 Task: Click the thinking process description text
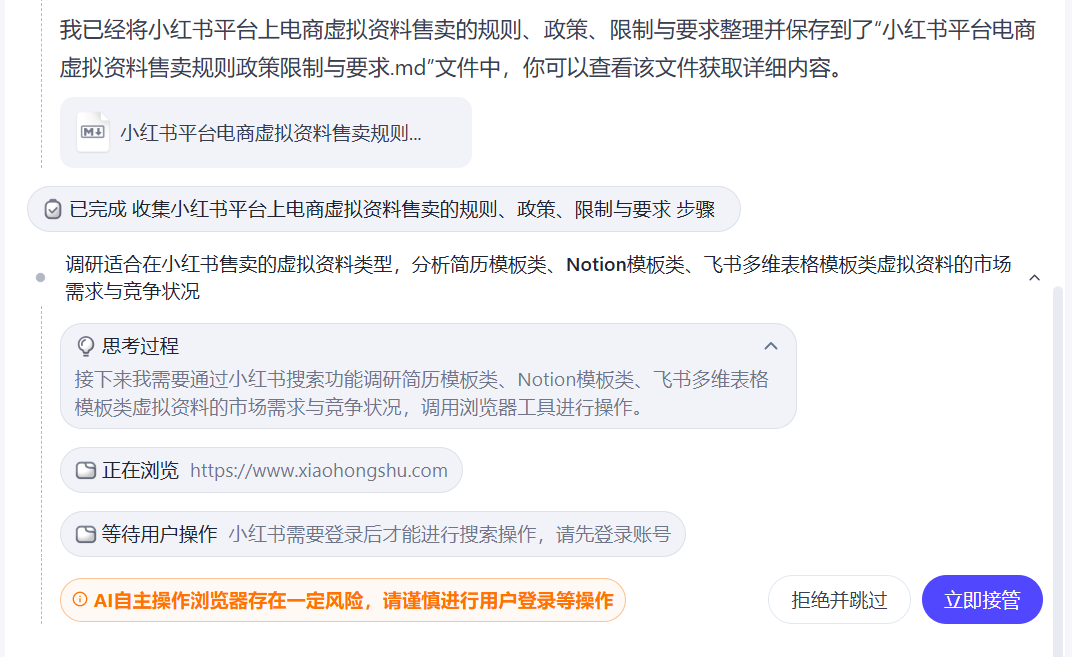421,393
